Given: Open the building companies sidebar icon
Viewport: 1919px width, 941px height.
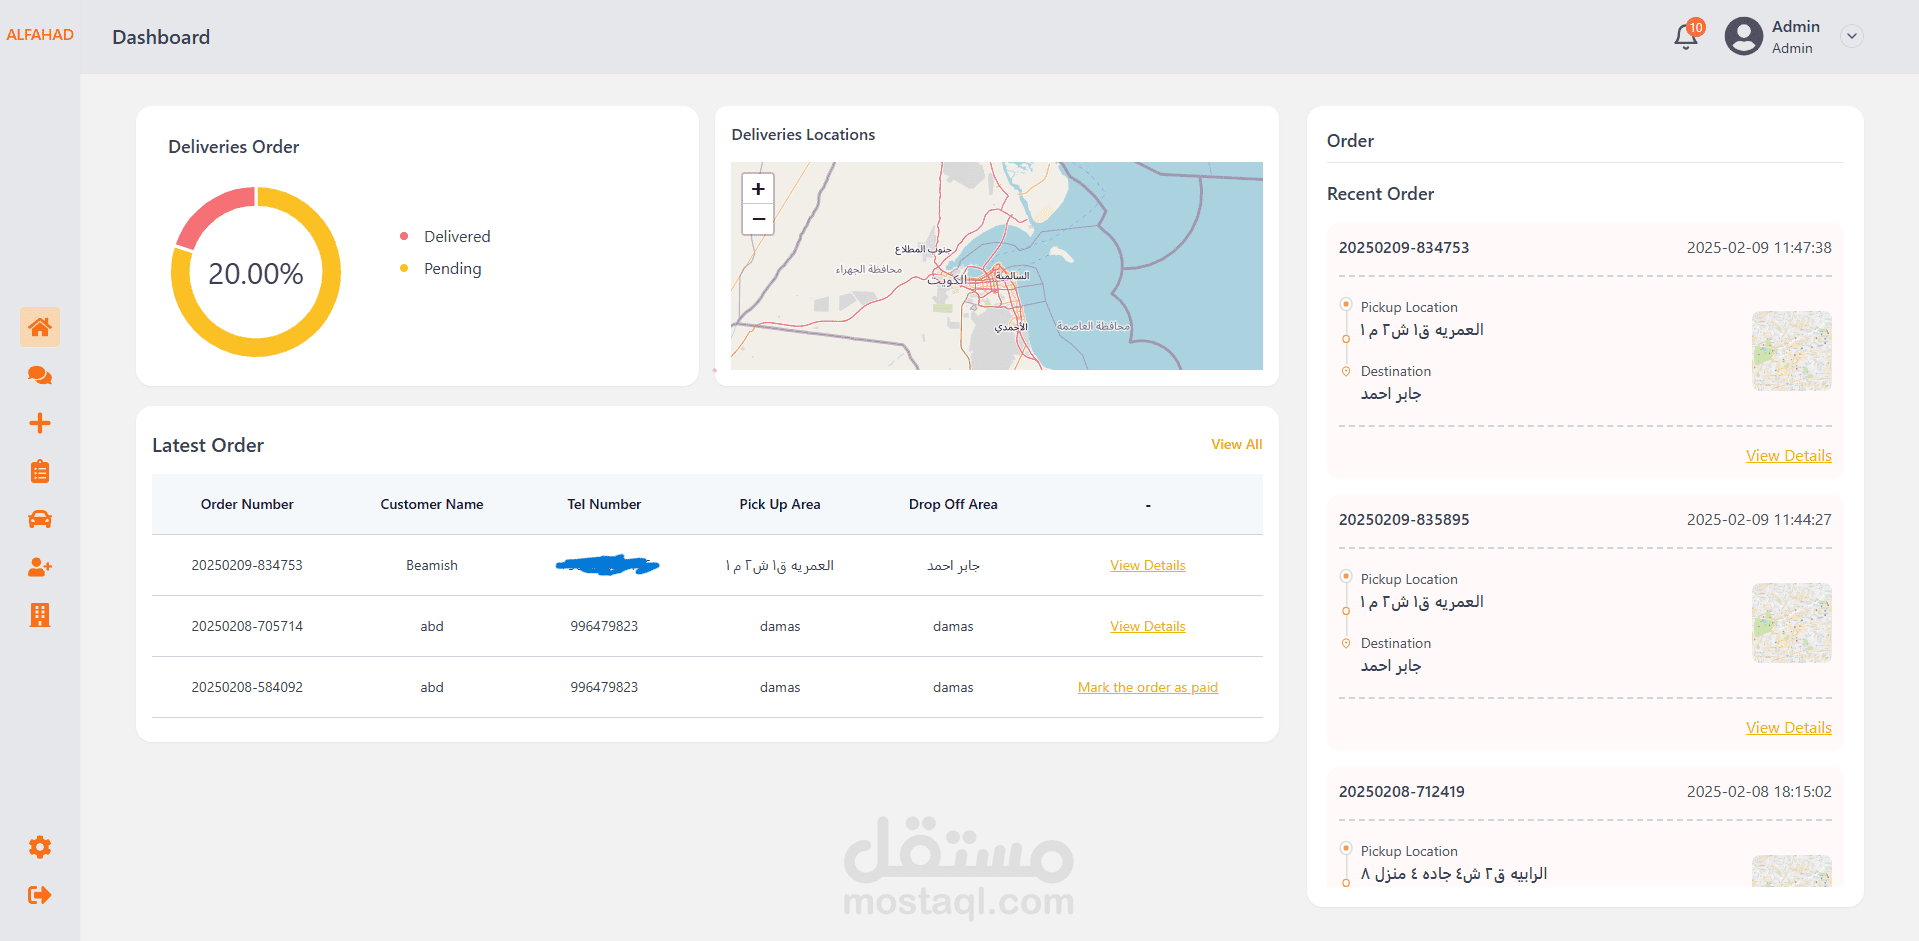Looking at the screenshot, I should [40, 615].
